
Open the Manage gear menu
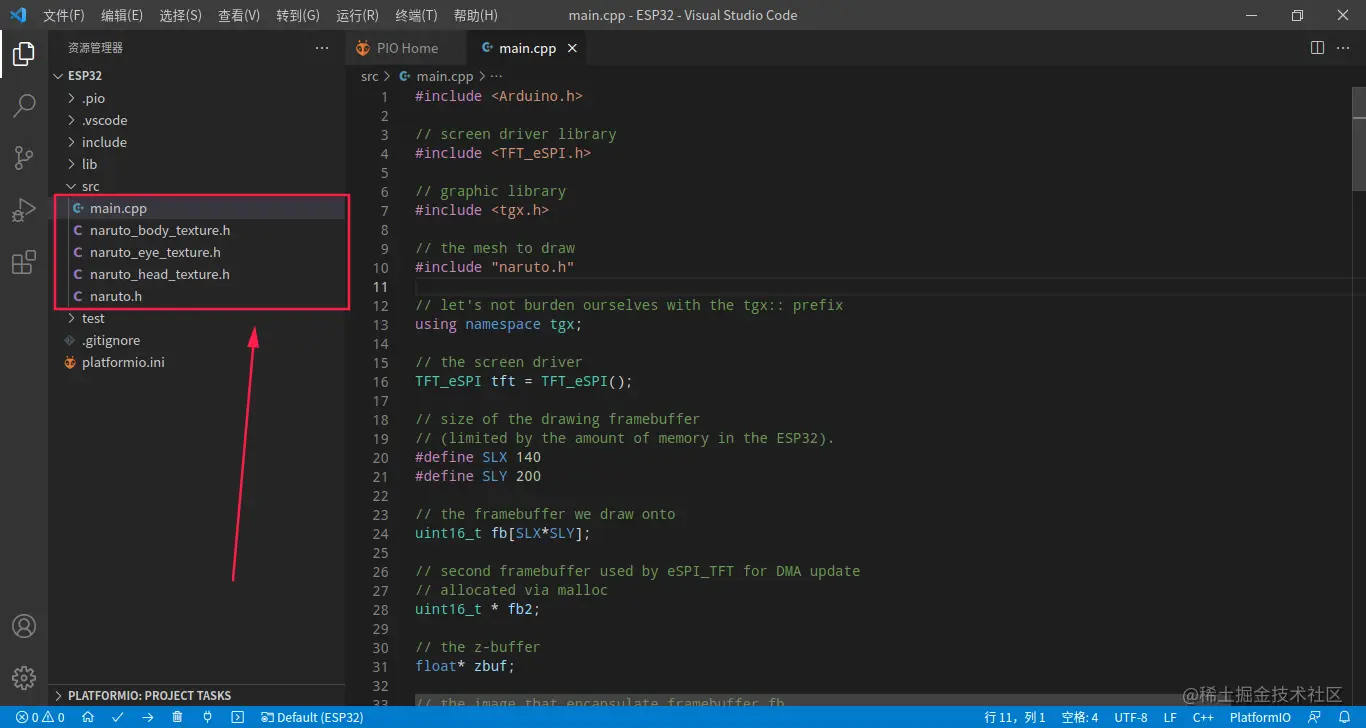(23, 677)
